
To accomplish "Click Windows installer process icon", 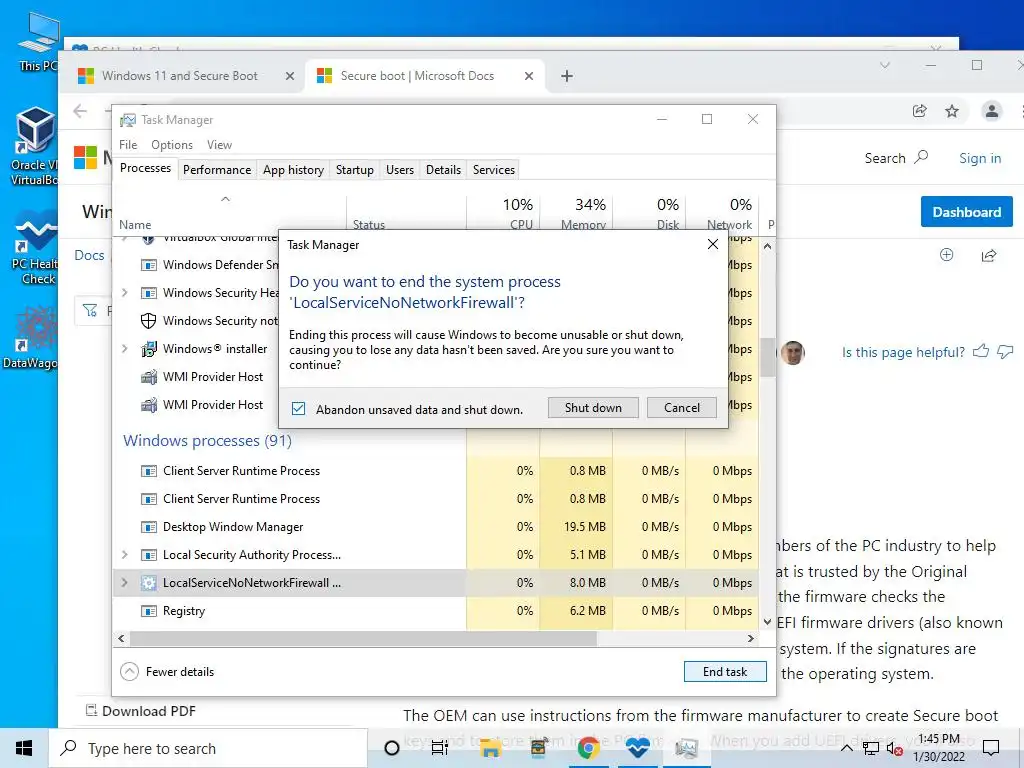I will (x=149, y=349).
